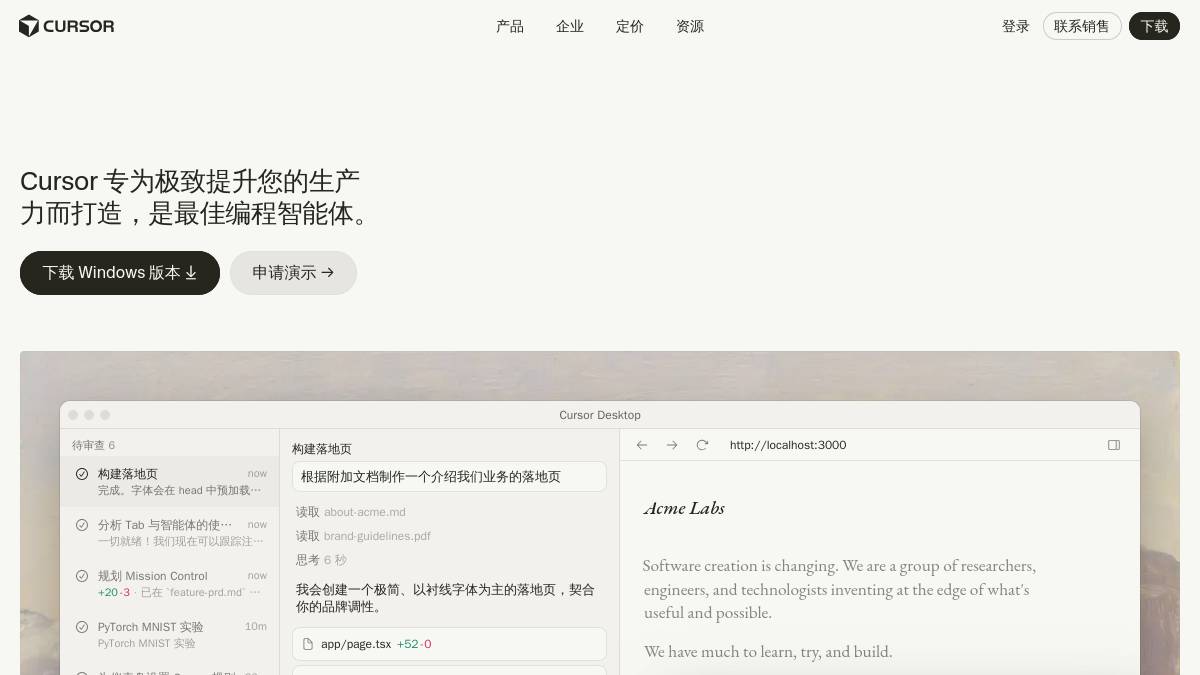Click the prompt box 根据附加文档制作

click(x=449, y=477)
